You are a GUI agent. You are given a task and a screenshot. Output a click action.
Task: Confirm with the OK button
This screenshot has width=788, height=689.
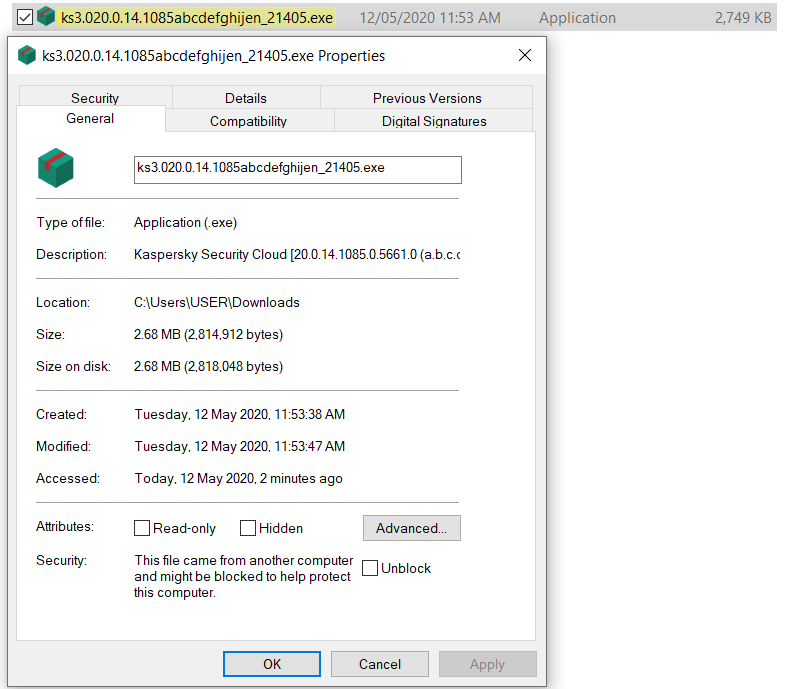(272, 664)
